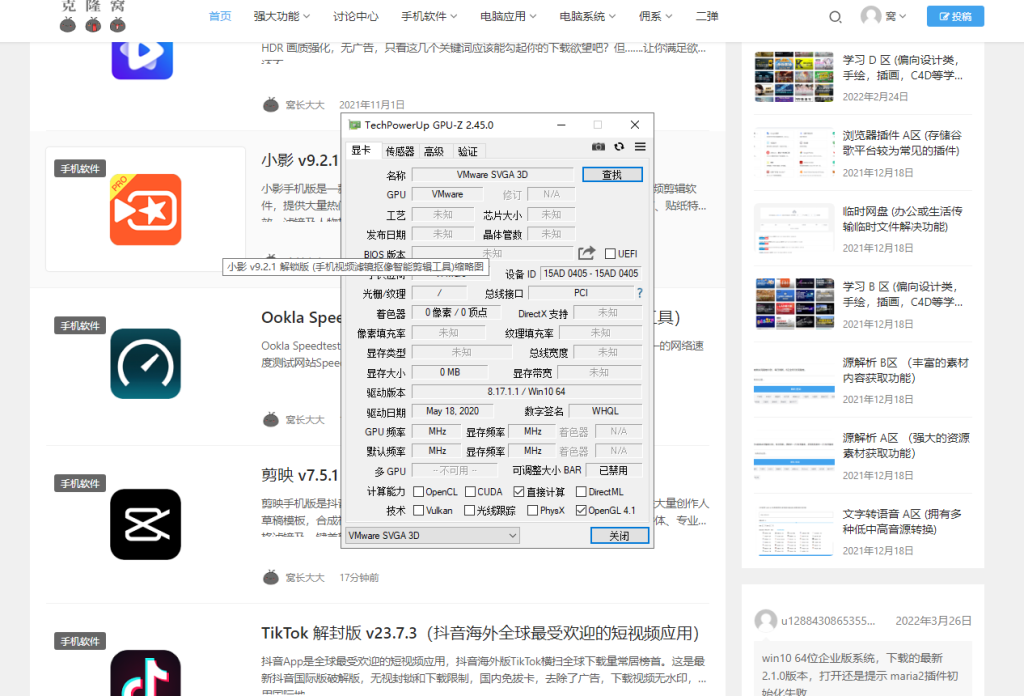Toggle the OpenGL 4.1 checkbox
This screenshot has height=696, width=1024.
[581, 511]
